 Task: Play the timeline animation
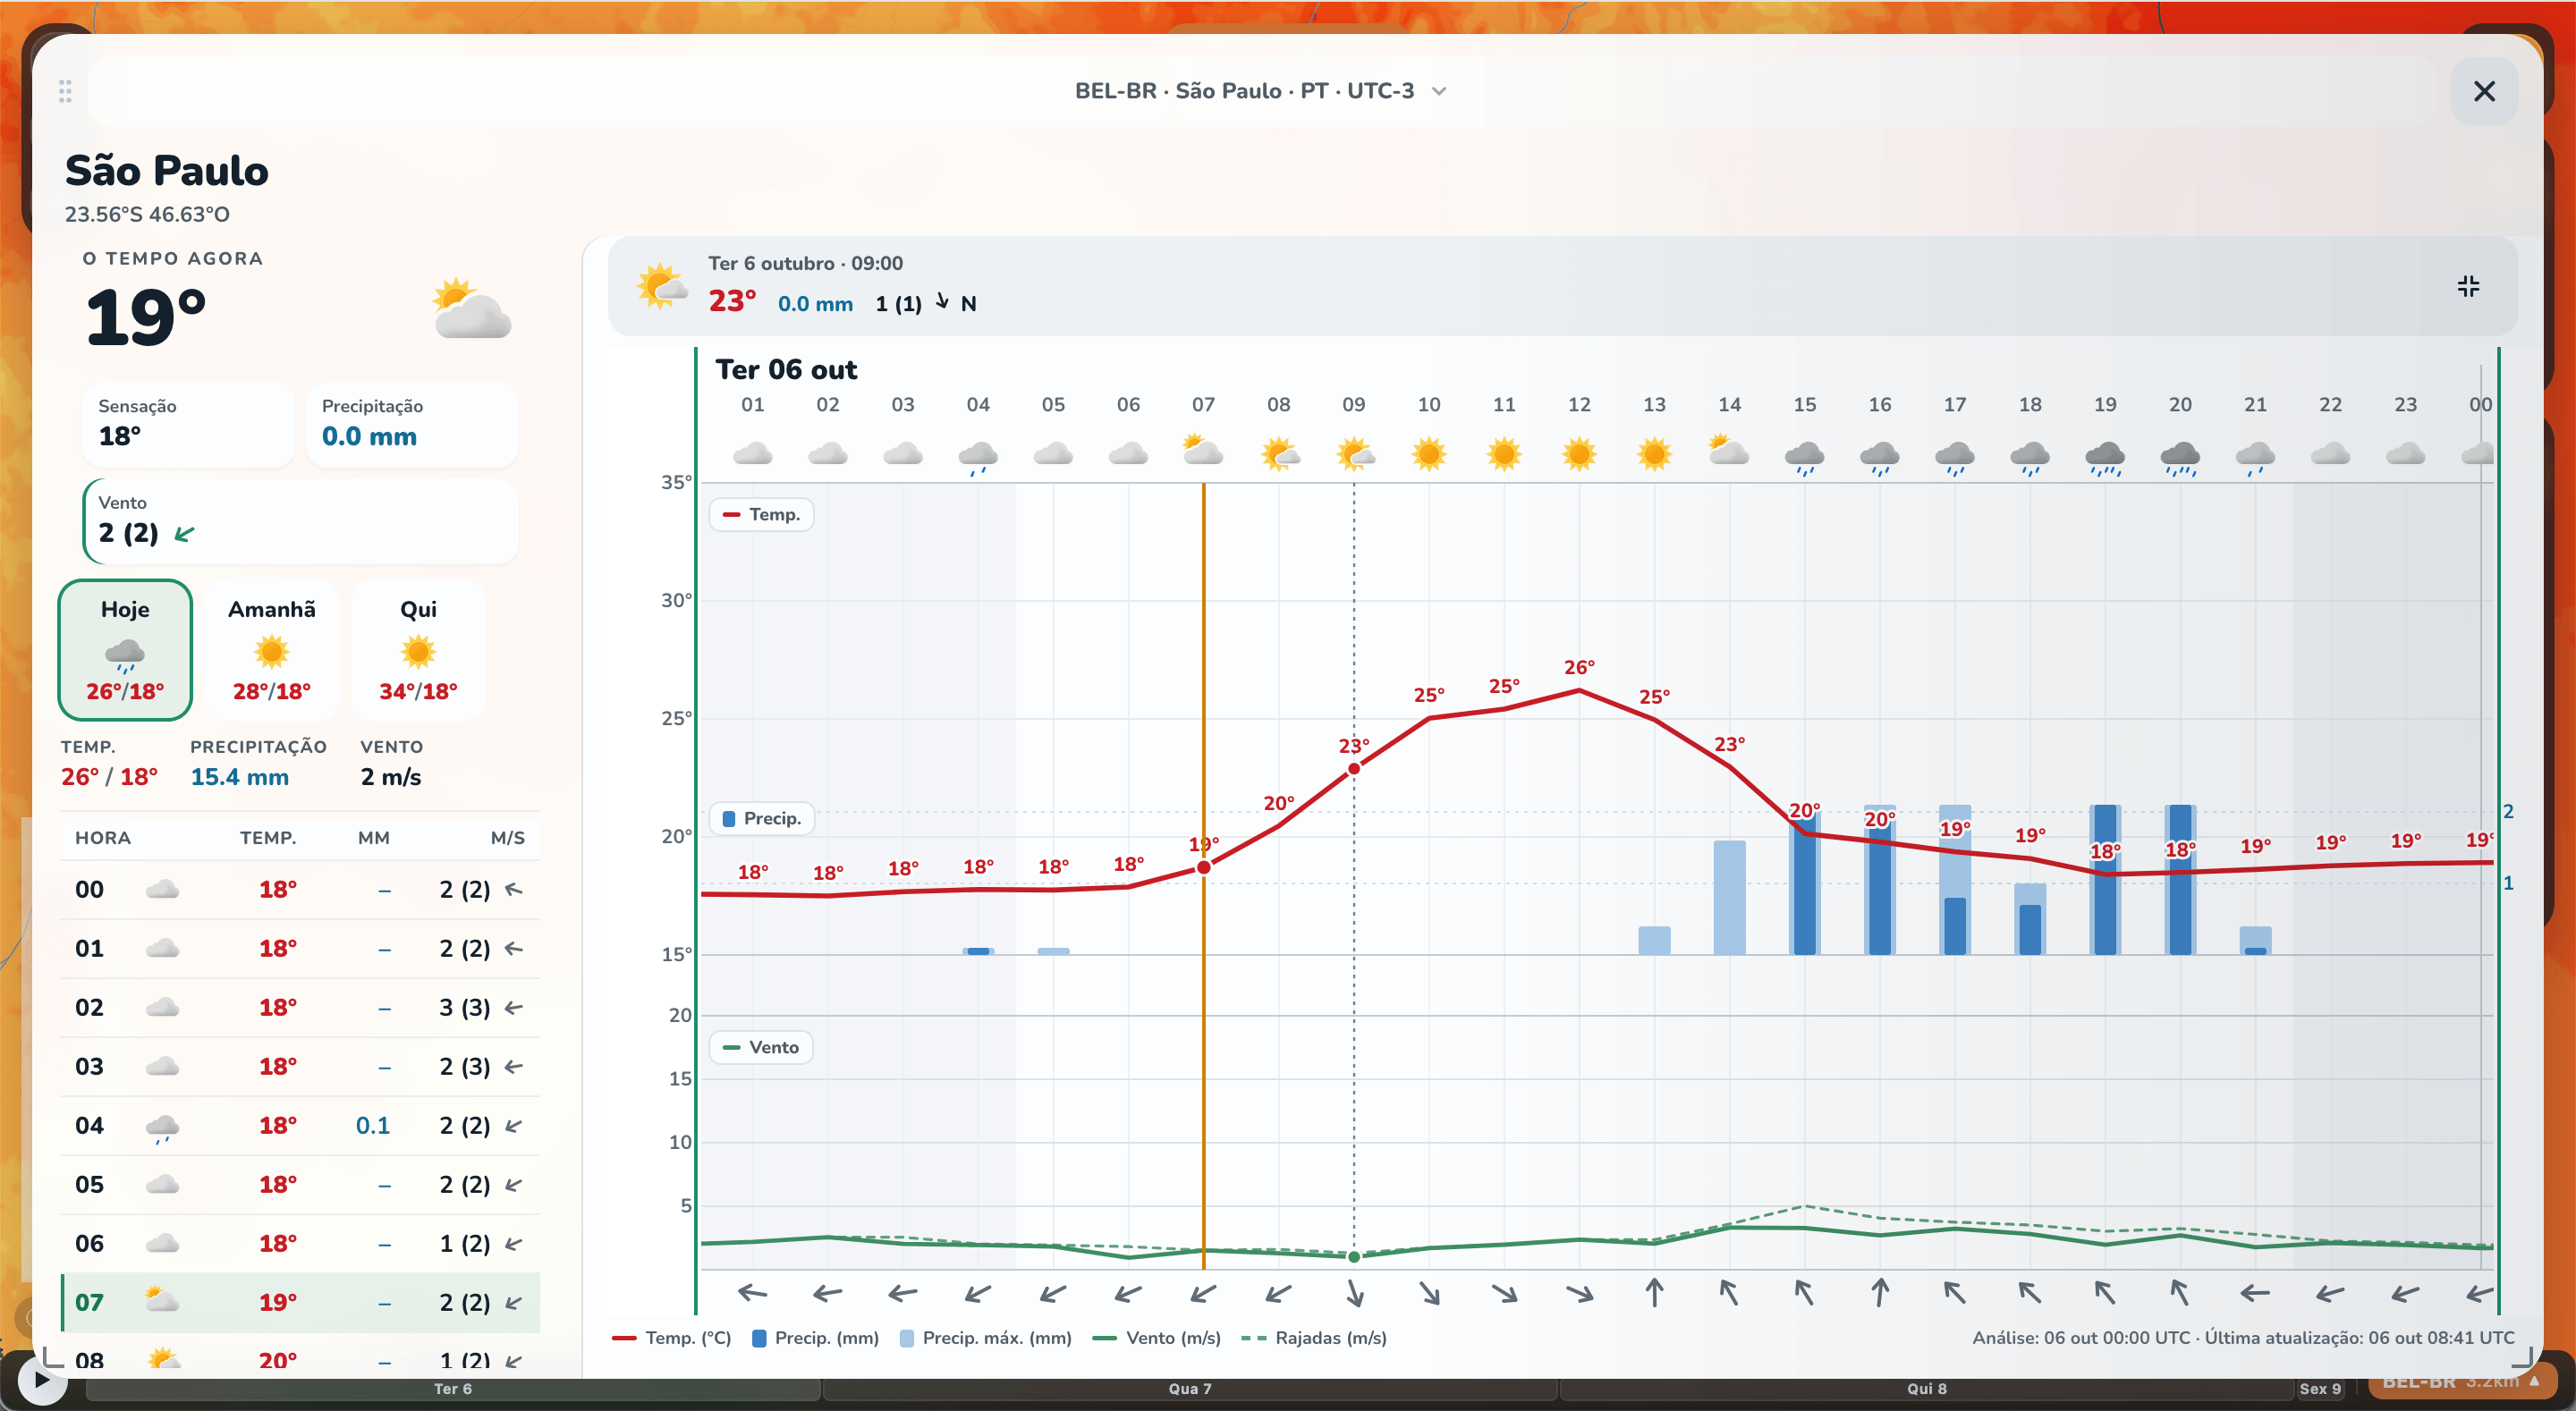click(41, 1380)
